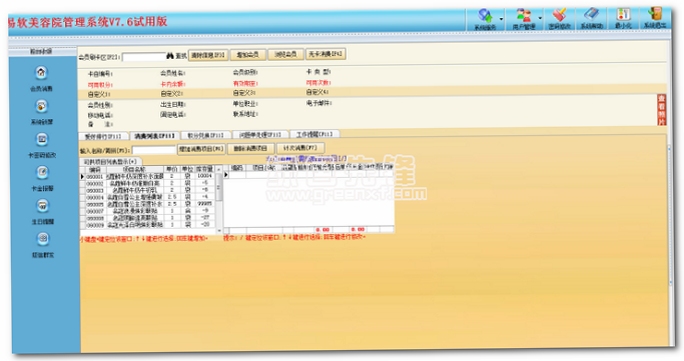The height and width of the screenshot is (361, 684).
Task: Click the 无卡消费 button
Action: click(x=326, y=54)
